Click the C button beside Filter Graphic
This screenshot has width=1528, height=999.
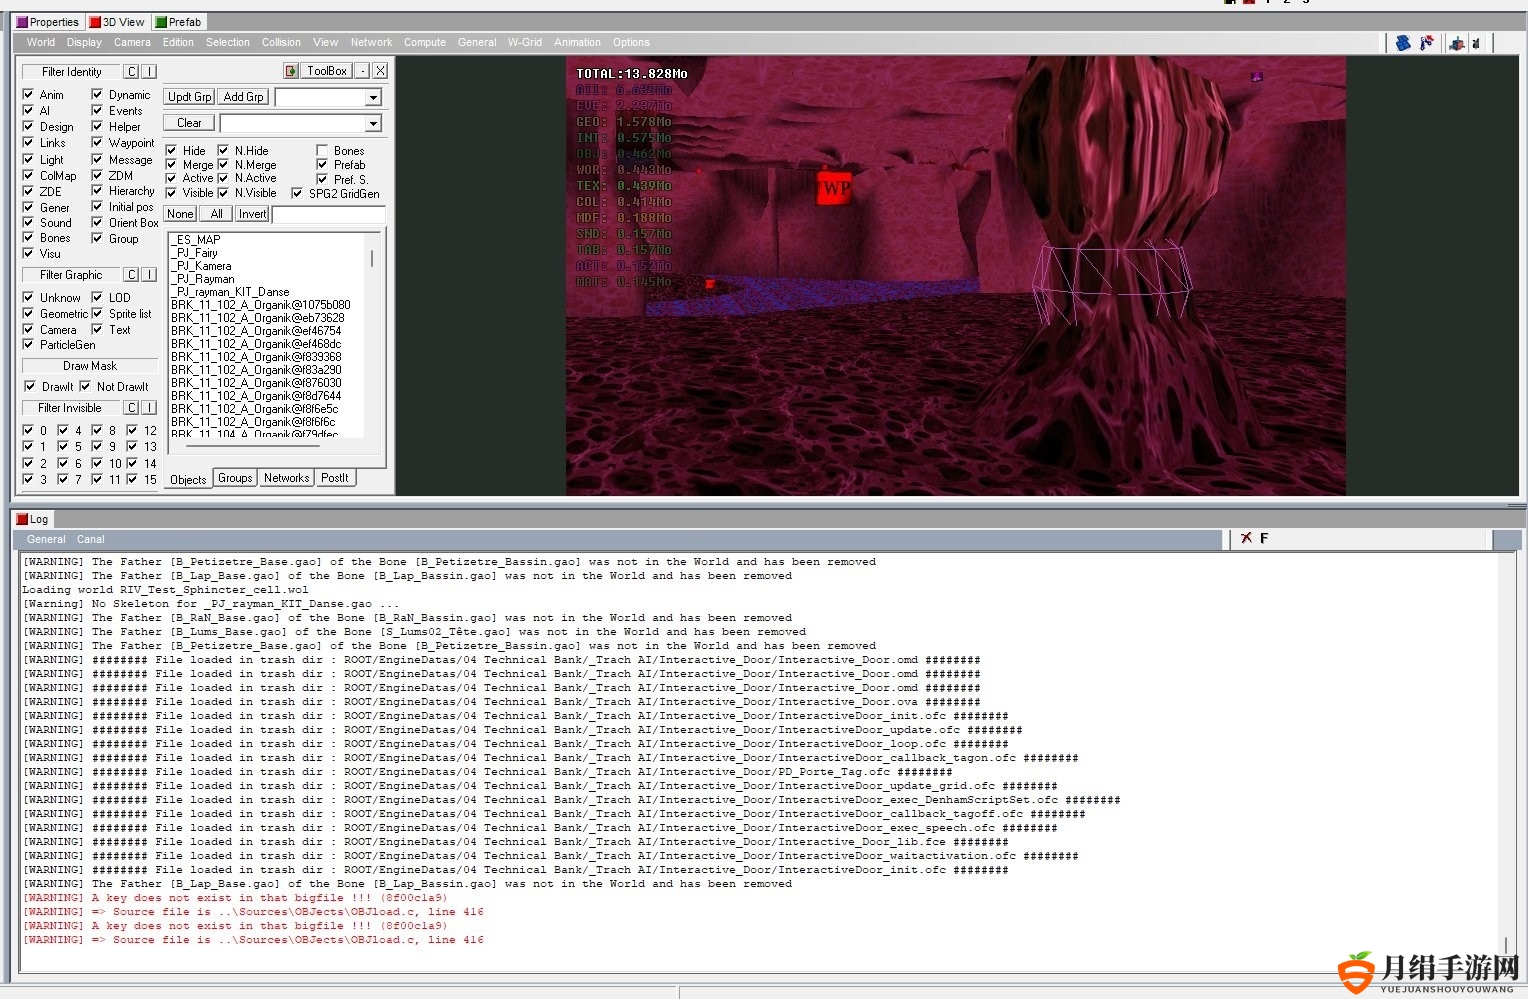tap(131, 275)
